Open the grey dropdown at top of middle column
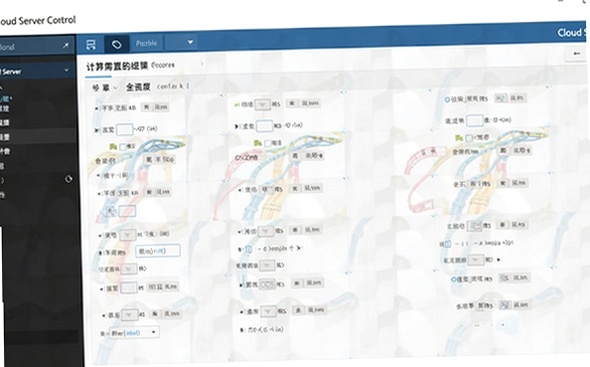Screen dimensions: 590x367 [263, 104]
